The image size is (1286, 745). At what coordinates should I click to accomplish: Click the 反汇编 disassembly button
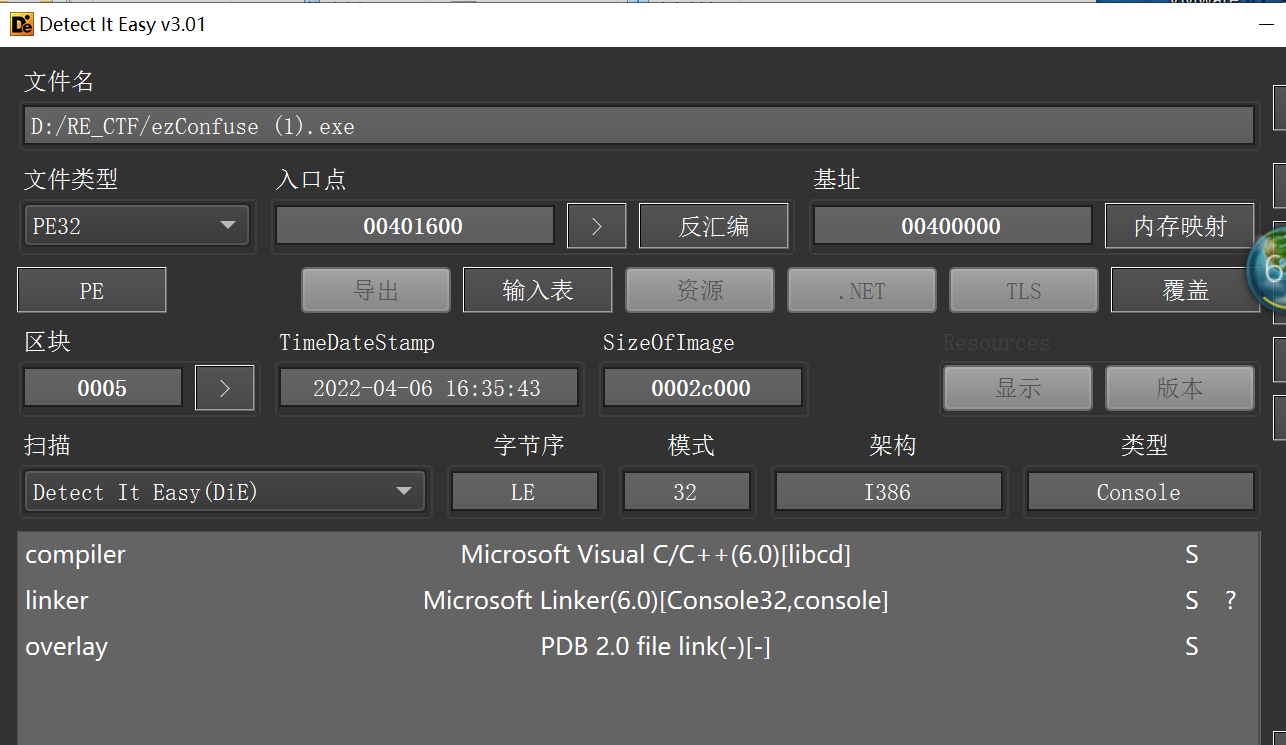(x=713, y=225)
